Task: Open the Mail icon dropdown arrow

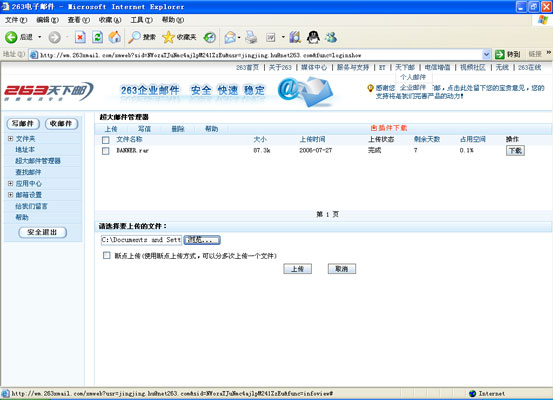Action: [x=239, y=37]
